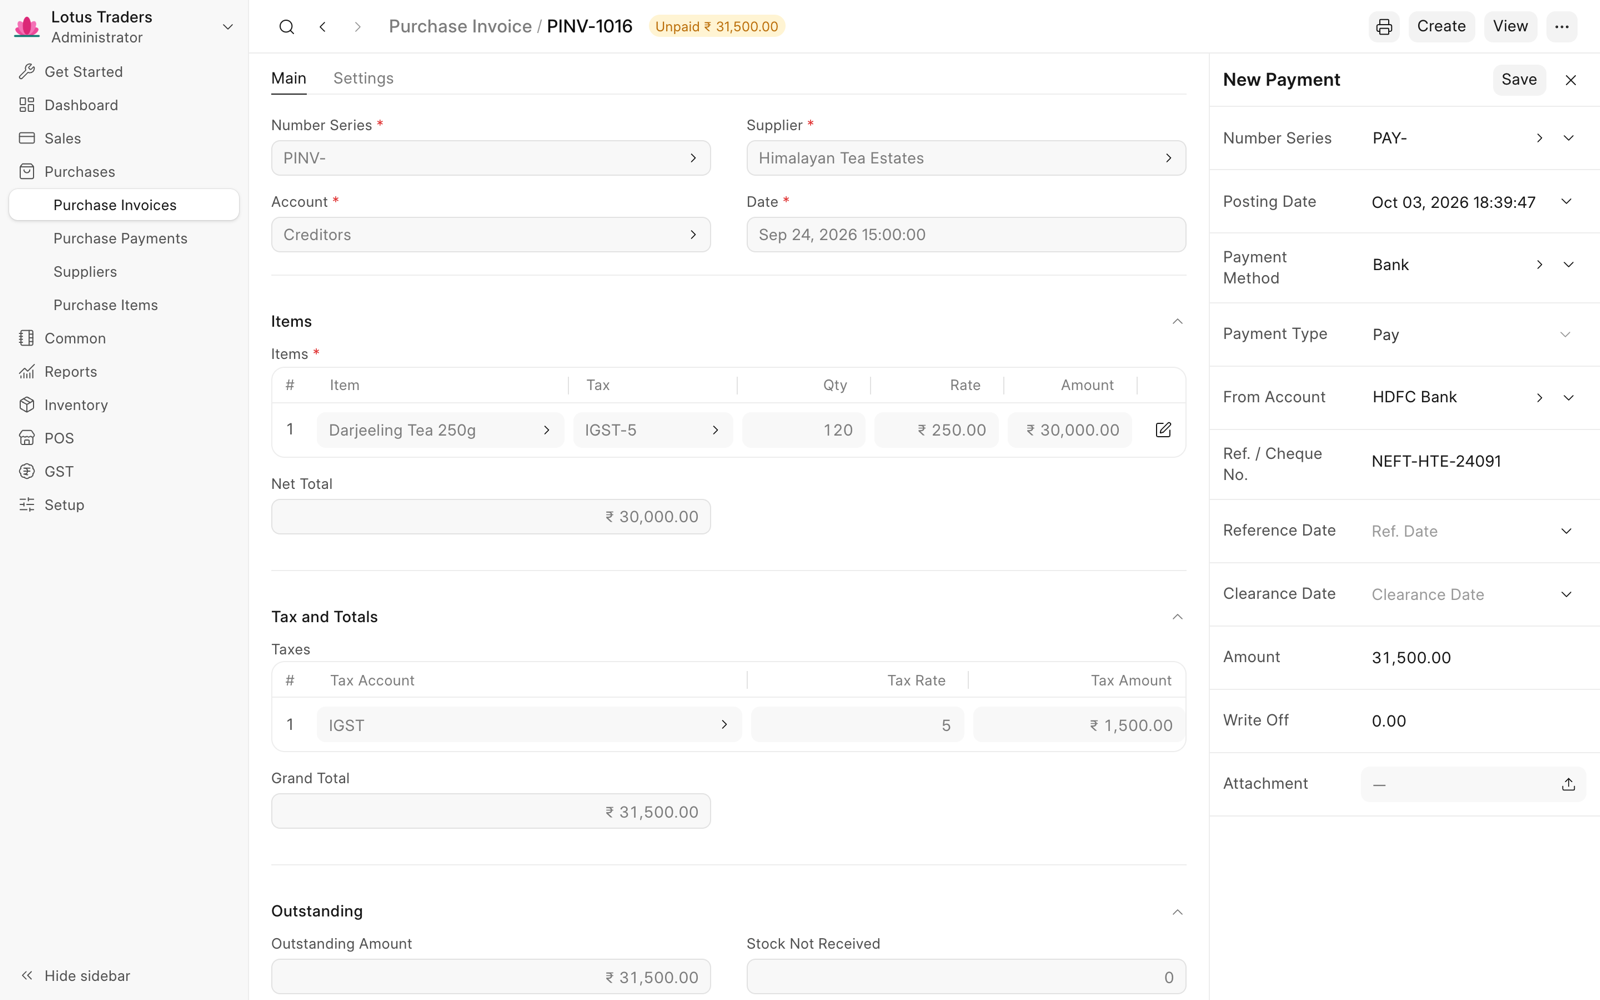This screenshot has height=1000, width=1600.
Task: Click the Reports chart icon
Action: pos(27,372)
